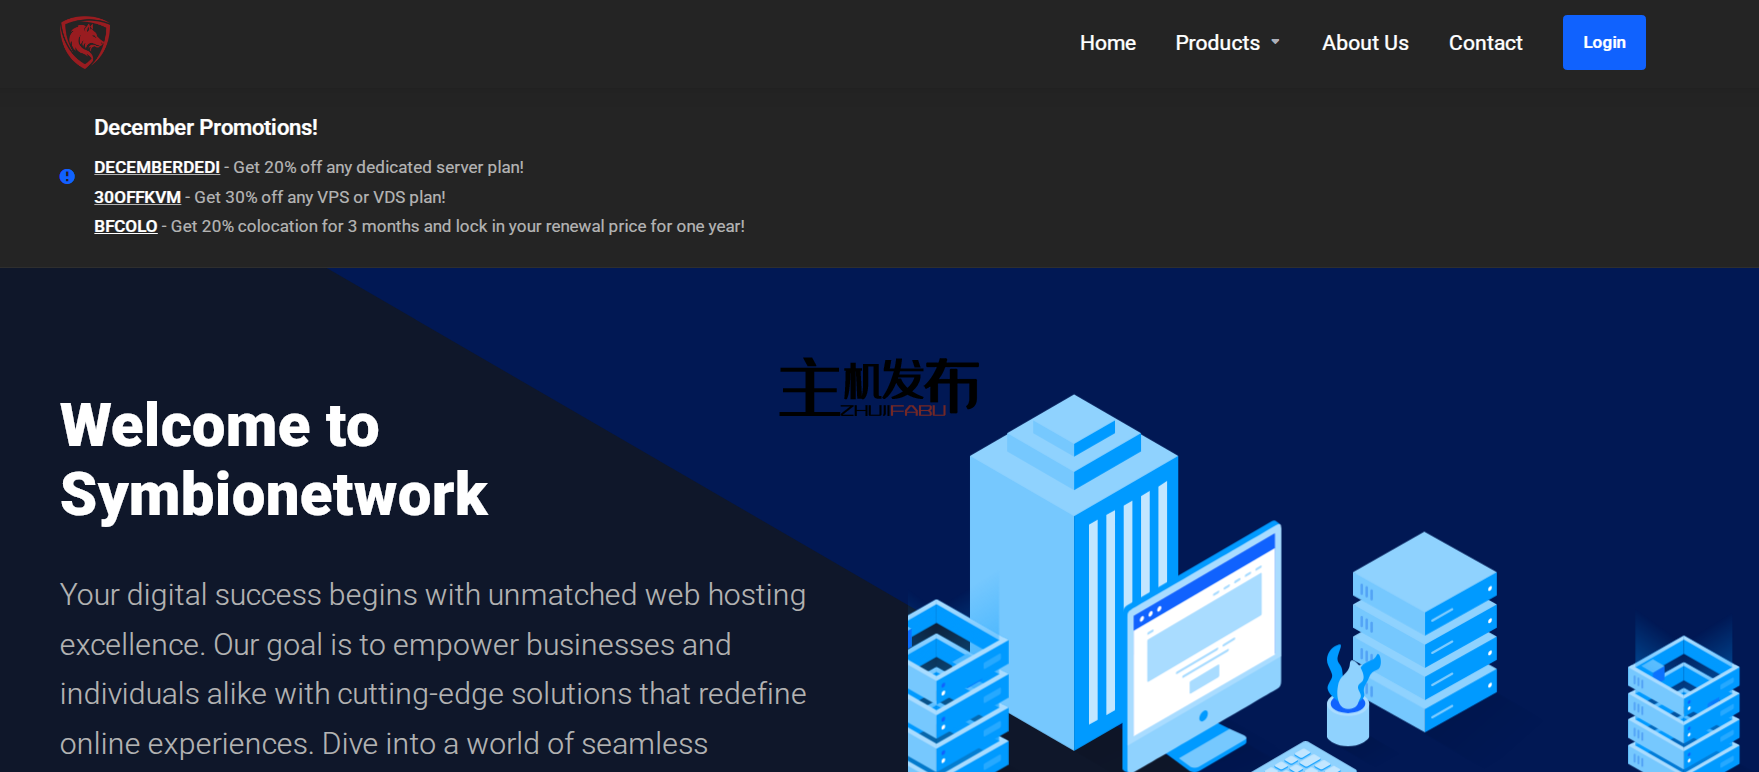Click the December Promotions! heading
Image resolution: width=1759 pixels, height=772 pixels.
click(206, 127)
